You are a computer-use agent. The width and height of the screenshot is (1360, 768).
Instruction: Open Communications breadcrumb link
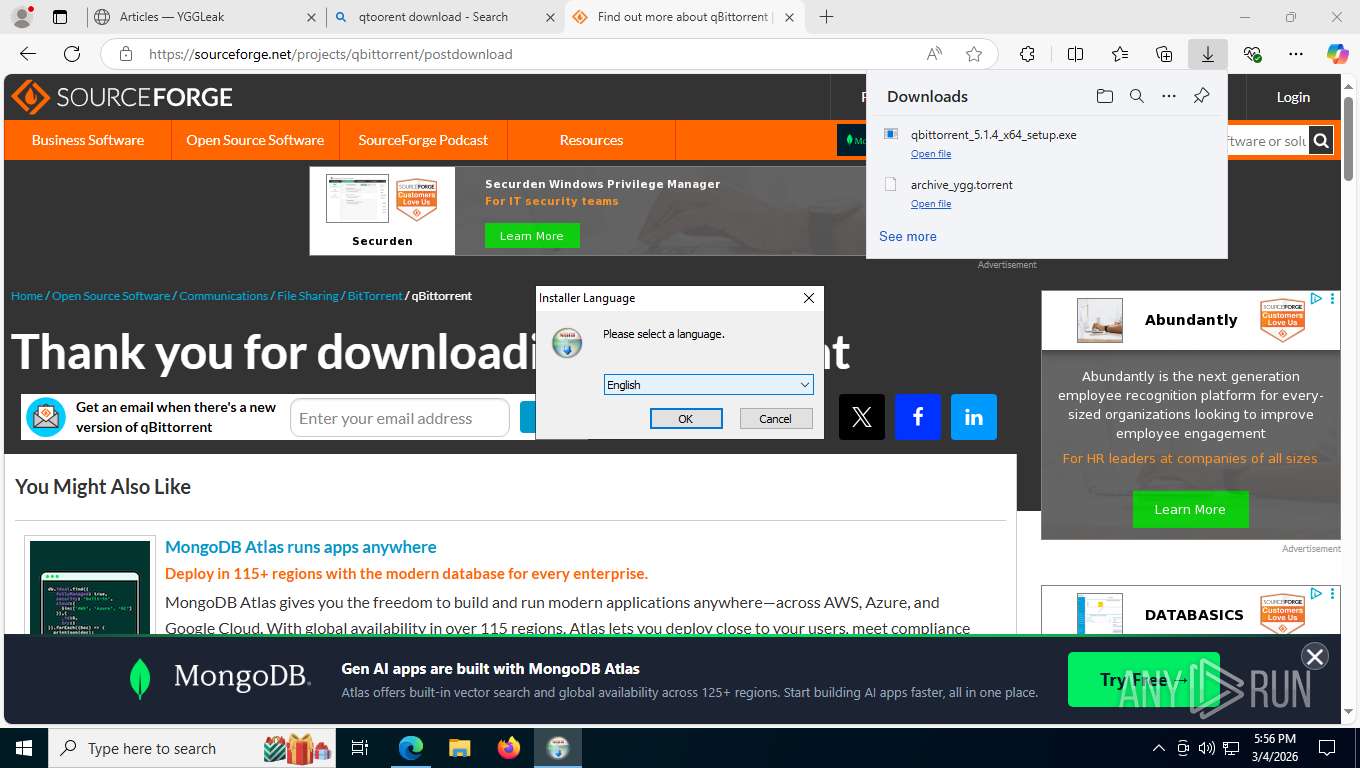pyautogui.click(x=224, y=296)
